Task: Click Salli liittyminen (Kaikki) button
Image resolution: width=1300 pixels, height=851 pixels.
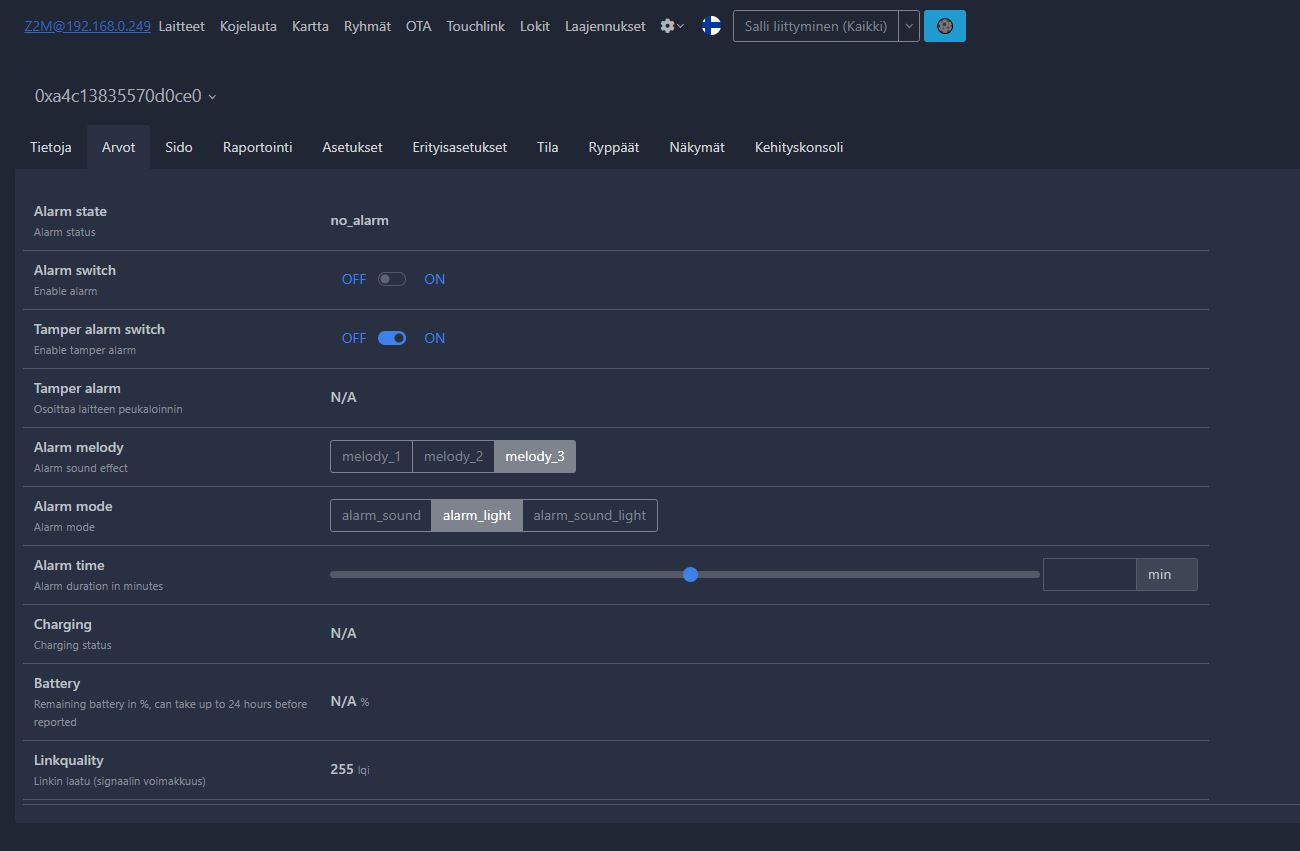Action: coord(815,26)
